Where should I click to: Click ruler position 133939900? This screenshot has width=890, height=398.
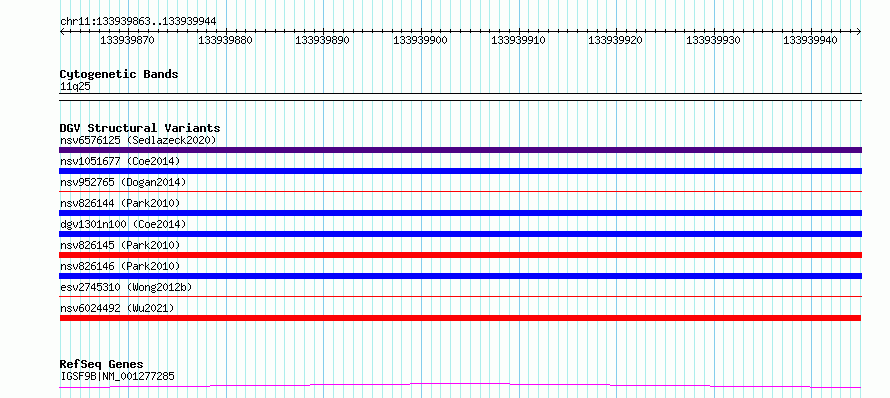[420, 40]
